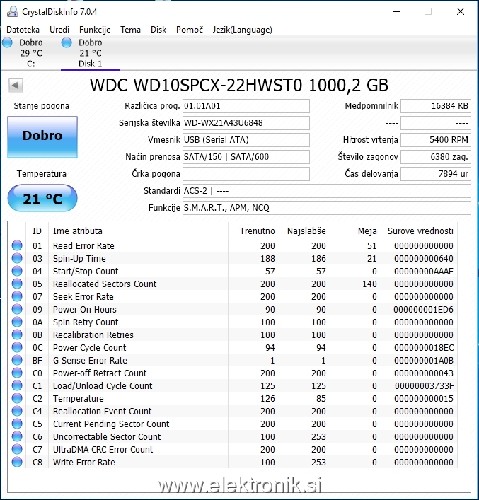Select the Uncorrectable Sector Count attribute name
479x500 pixels.
pos(107,437)
